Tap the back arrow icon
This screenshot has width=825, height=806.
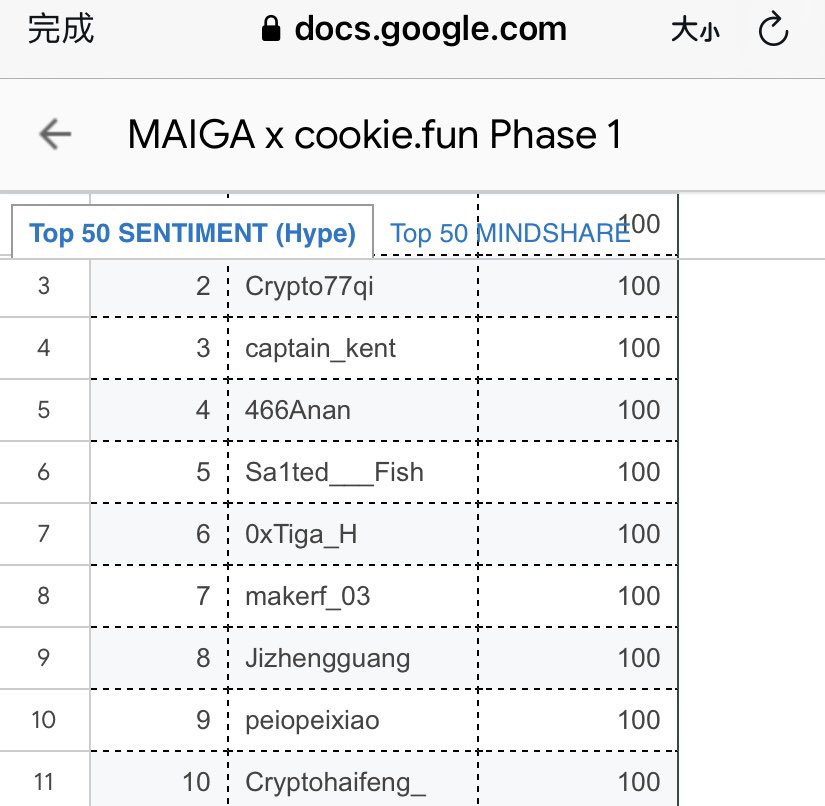pos(55,134)
